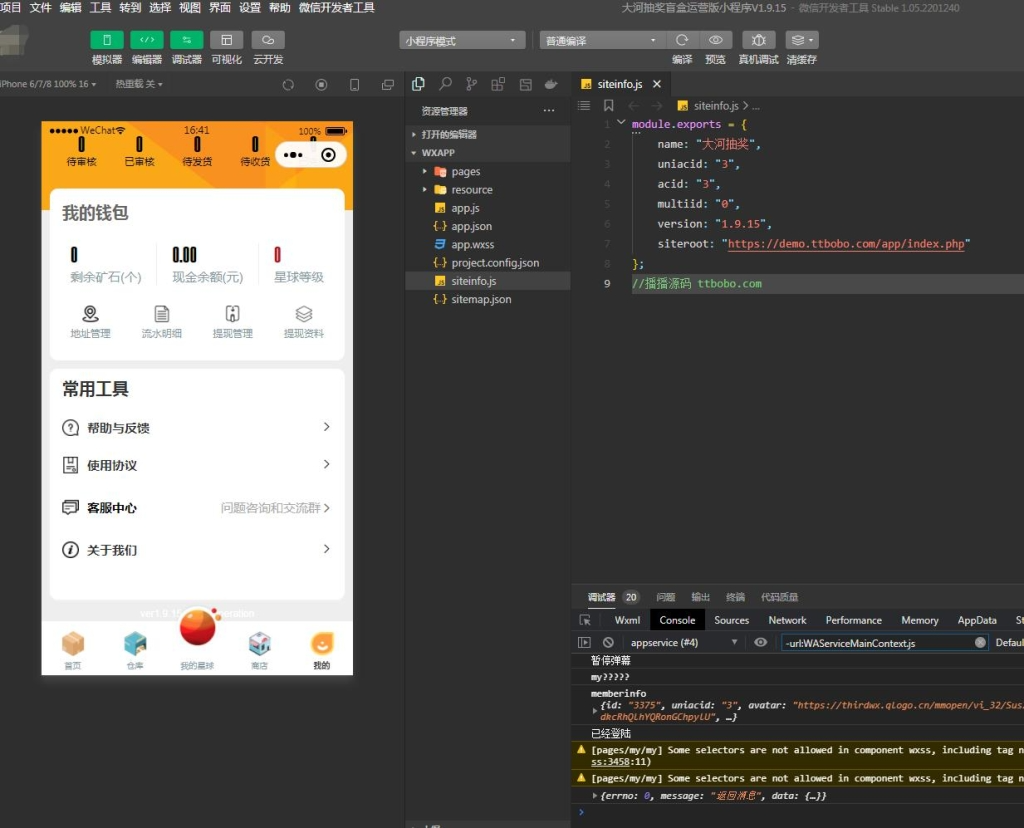
Task: Switch to the Sources devtools tab
Action: pyautogui.click(x=731, y=620)
